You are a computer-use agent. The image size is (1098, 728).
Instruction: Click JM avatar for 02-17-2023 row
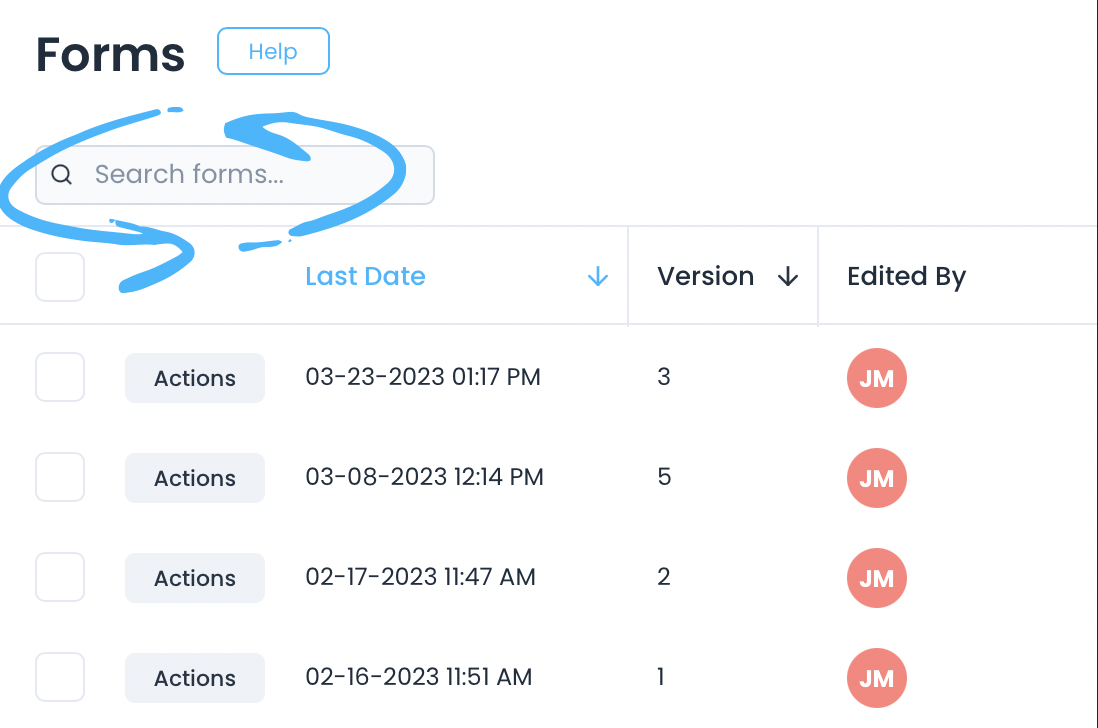pos(876,578)
